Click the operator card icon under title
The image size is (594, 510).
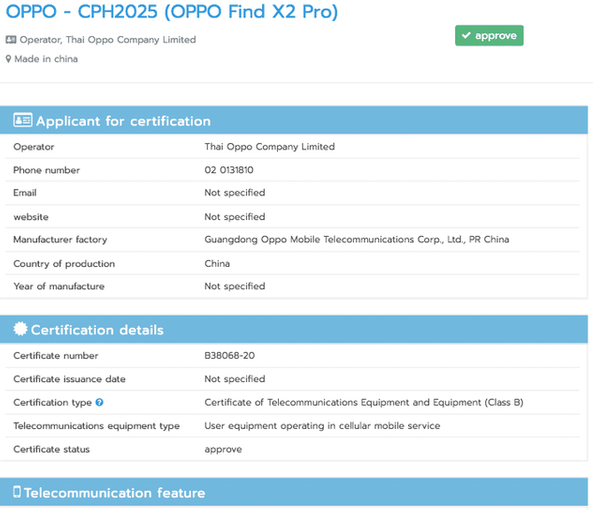pos(11,39)
